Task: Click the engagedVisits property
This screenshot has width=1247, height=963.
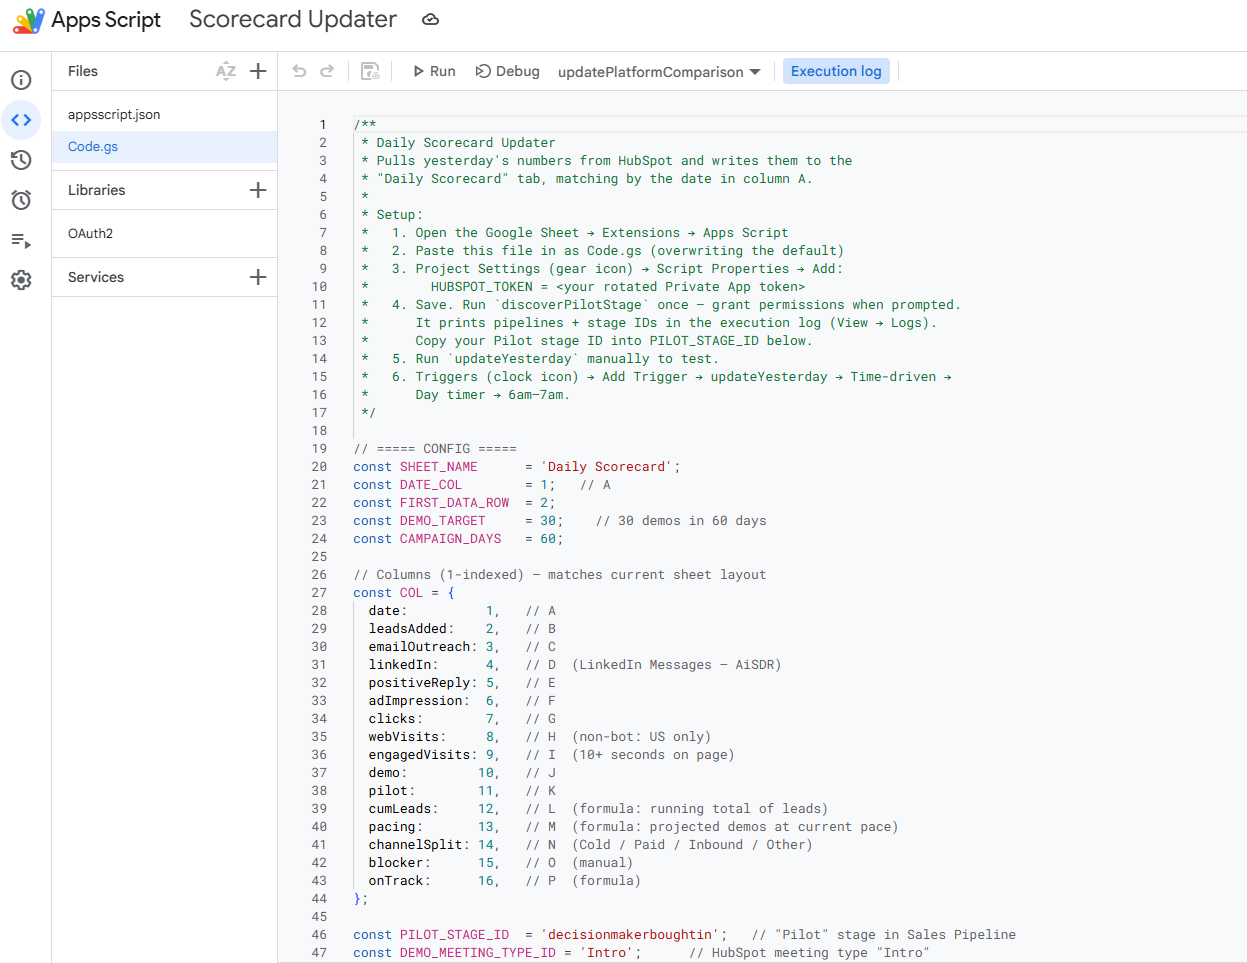Action: [x=419, y=755]
